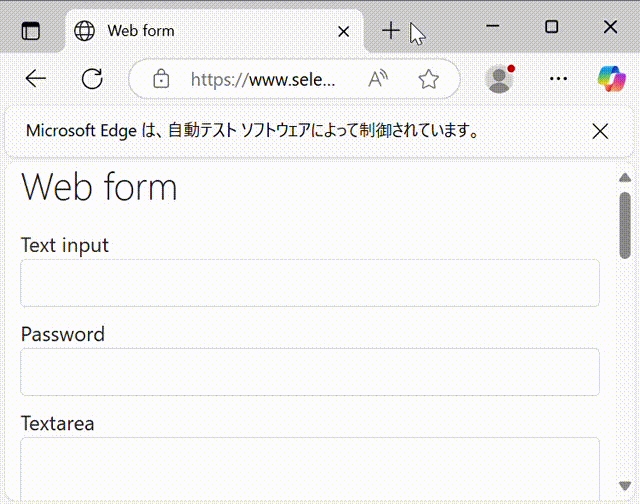Open the user profile icon
This screenshot has width=640, height=504.
pos(499,78)
